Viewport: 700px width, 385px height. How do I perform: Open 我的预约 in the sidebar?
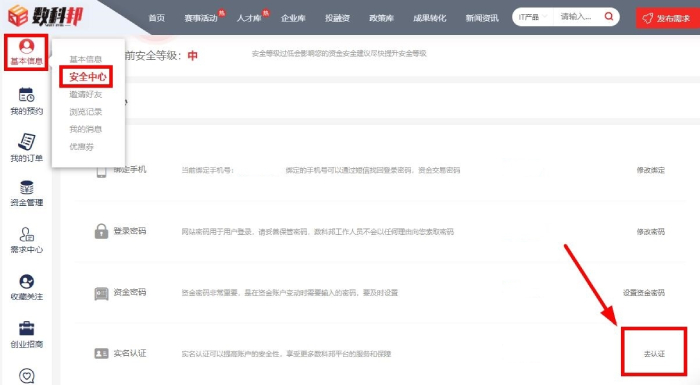(26, 101)
